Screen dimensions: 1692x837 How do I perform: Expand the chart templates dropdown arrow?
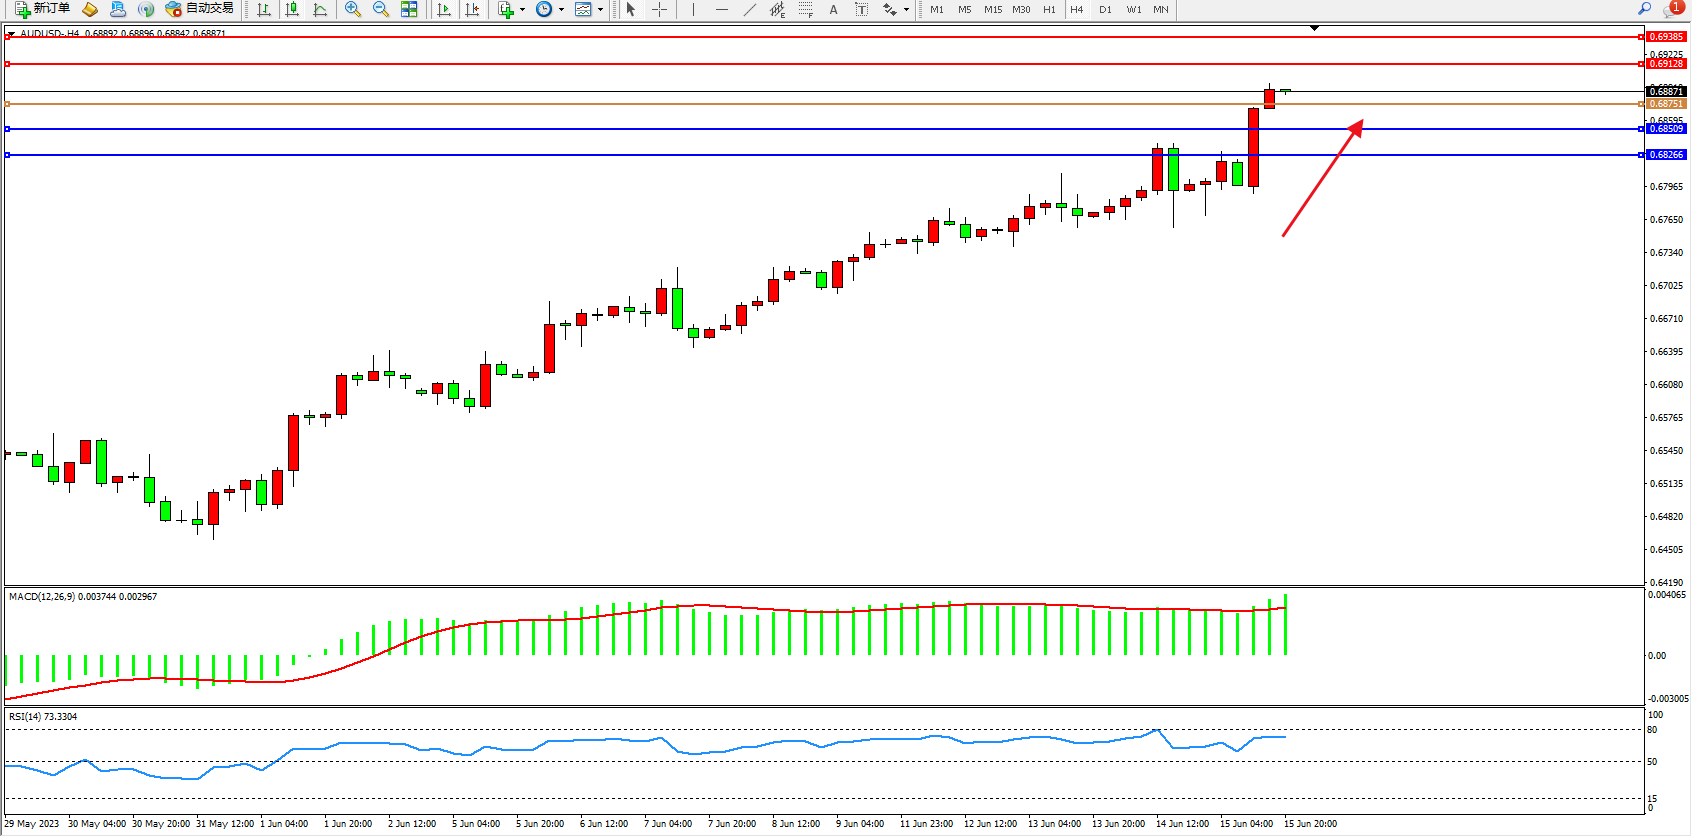click(x=600, y=9)
